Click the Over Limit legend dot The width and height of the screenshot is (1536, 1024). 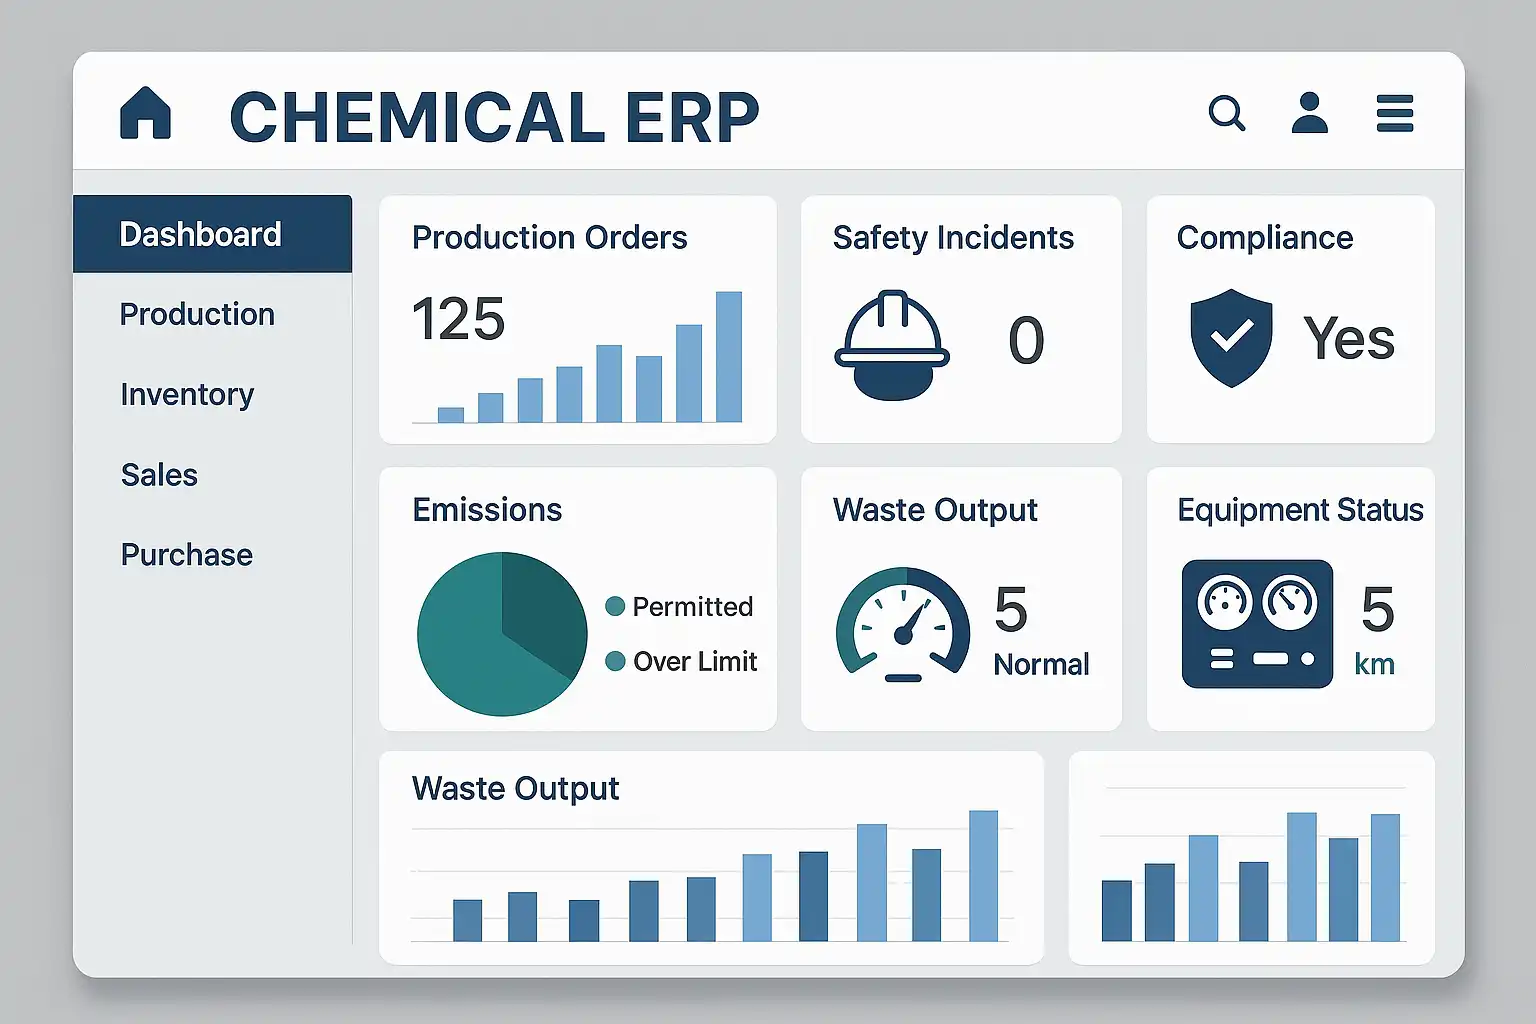click(x=615, y=661)
